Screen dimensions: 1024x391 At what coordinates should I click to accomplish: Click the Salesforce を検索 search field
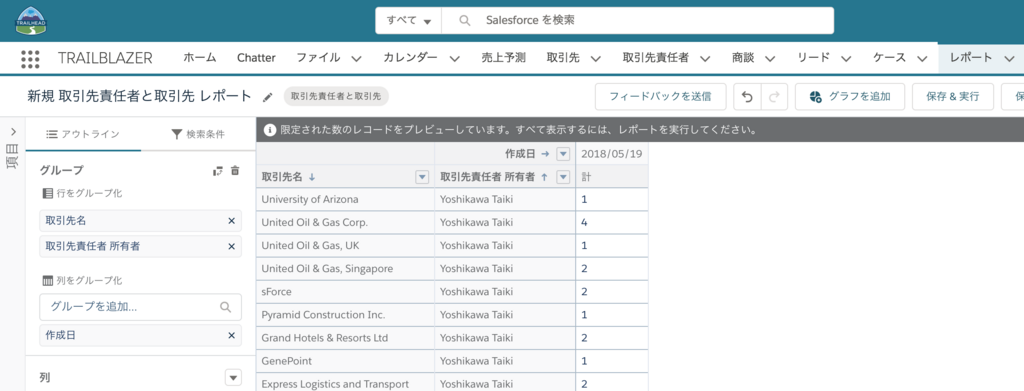pyautogui.click(x=637, y=20)
